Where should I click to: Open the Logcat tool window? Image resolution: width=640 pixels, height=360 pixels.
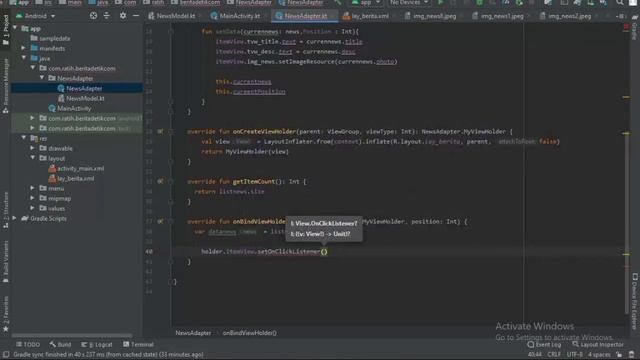[x=96, y=344]
